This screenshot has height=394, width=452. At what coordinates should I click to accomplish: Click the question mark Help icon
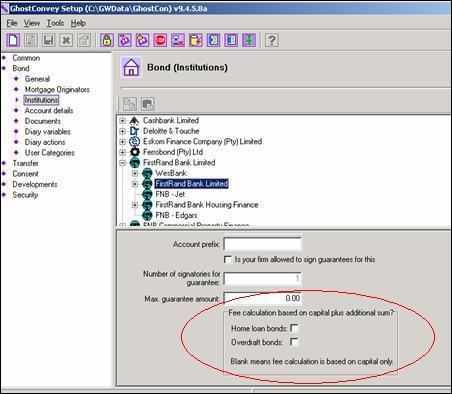(272, 40)
